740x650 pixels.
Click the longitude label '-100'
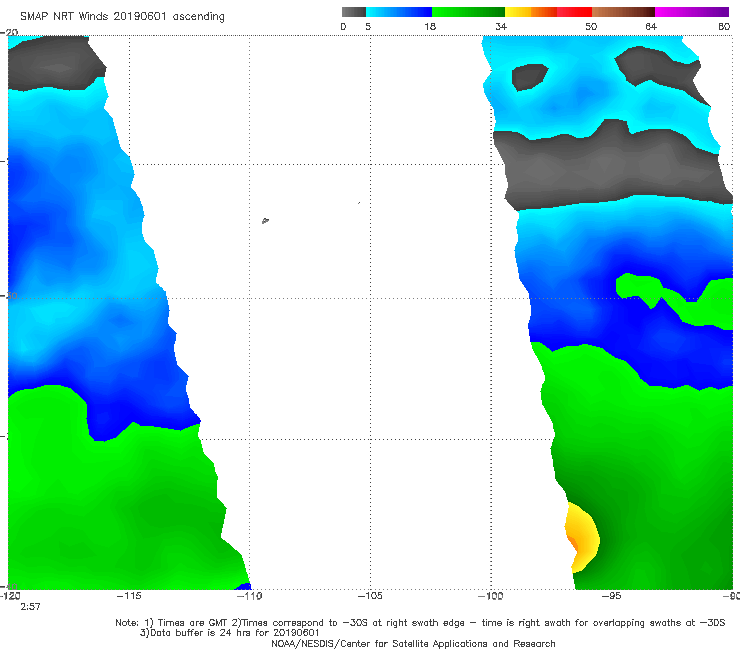(x=490, y=596)
